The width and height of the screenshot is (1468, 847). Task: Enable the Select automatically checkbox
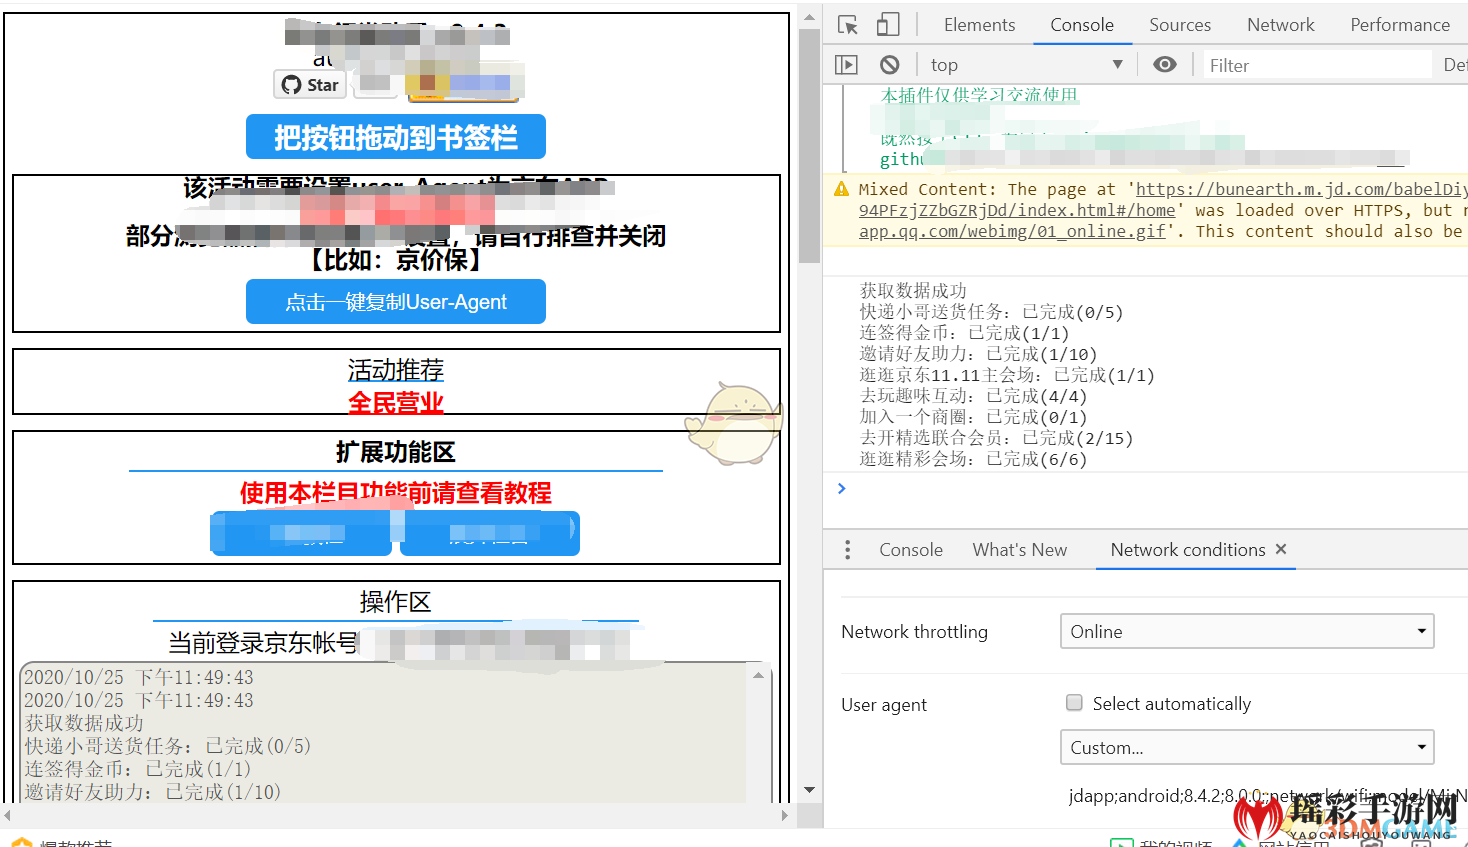pyautogui.click(x=1074, y=703)
